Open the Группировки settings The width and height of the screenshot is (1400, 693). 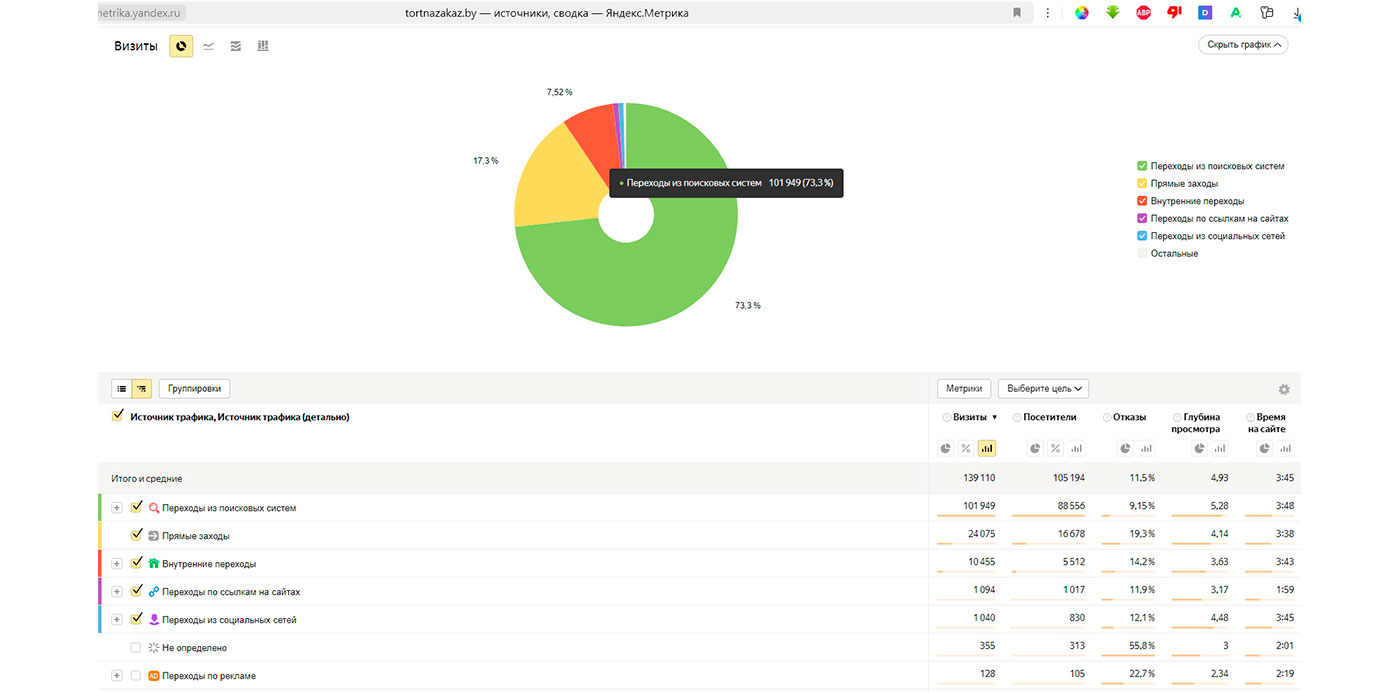[195, 388]
